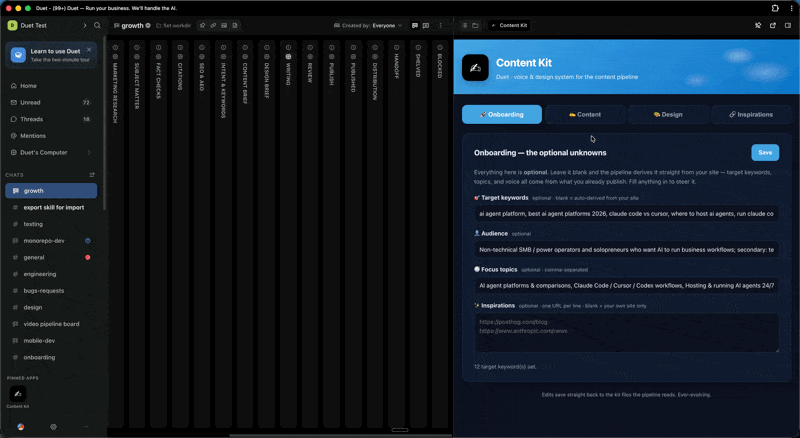Toggle the side panel layout icon
Viewport: 800px width, 438px height.
point(788,26)
